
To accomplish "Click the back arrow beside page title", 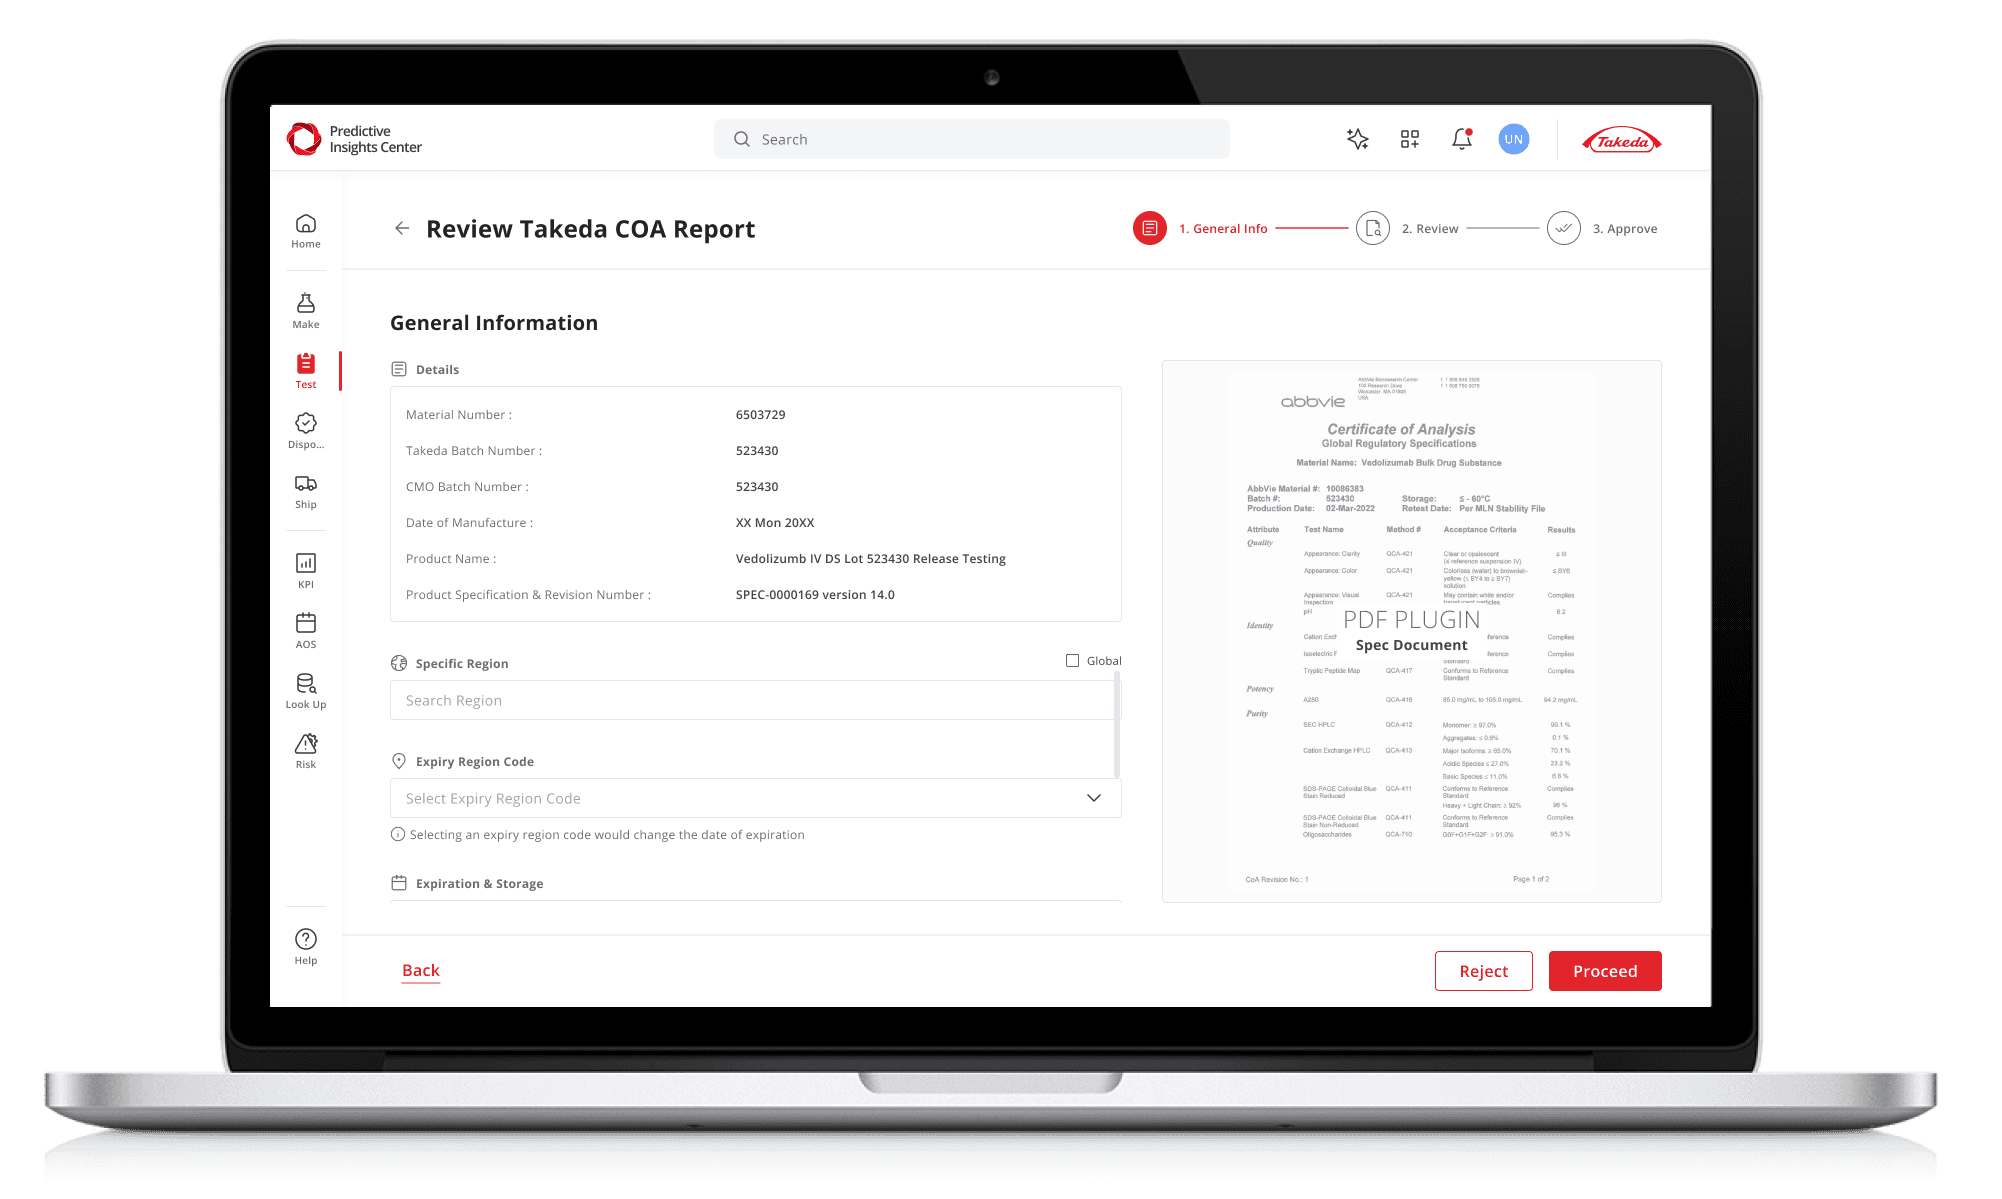I will click(x=402, y=229).
